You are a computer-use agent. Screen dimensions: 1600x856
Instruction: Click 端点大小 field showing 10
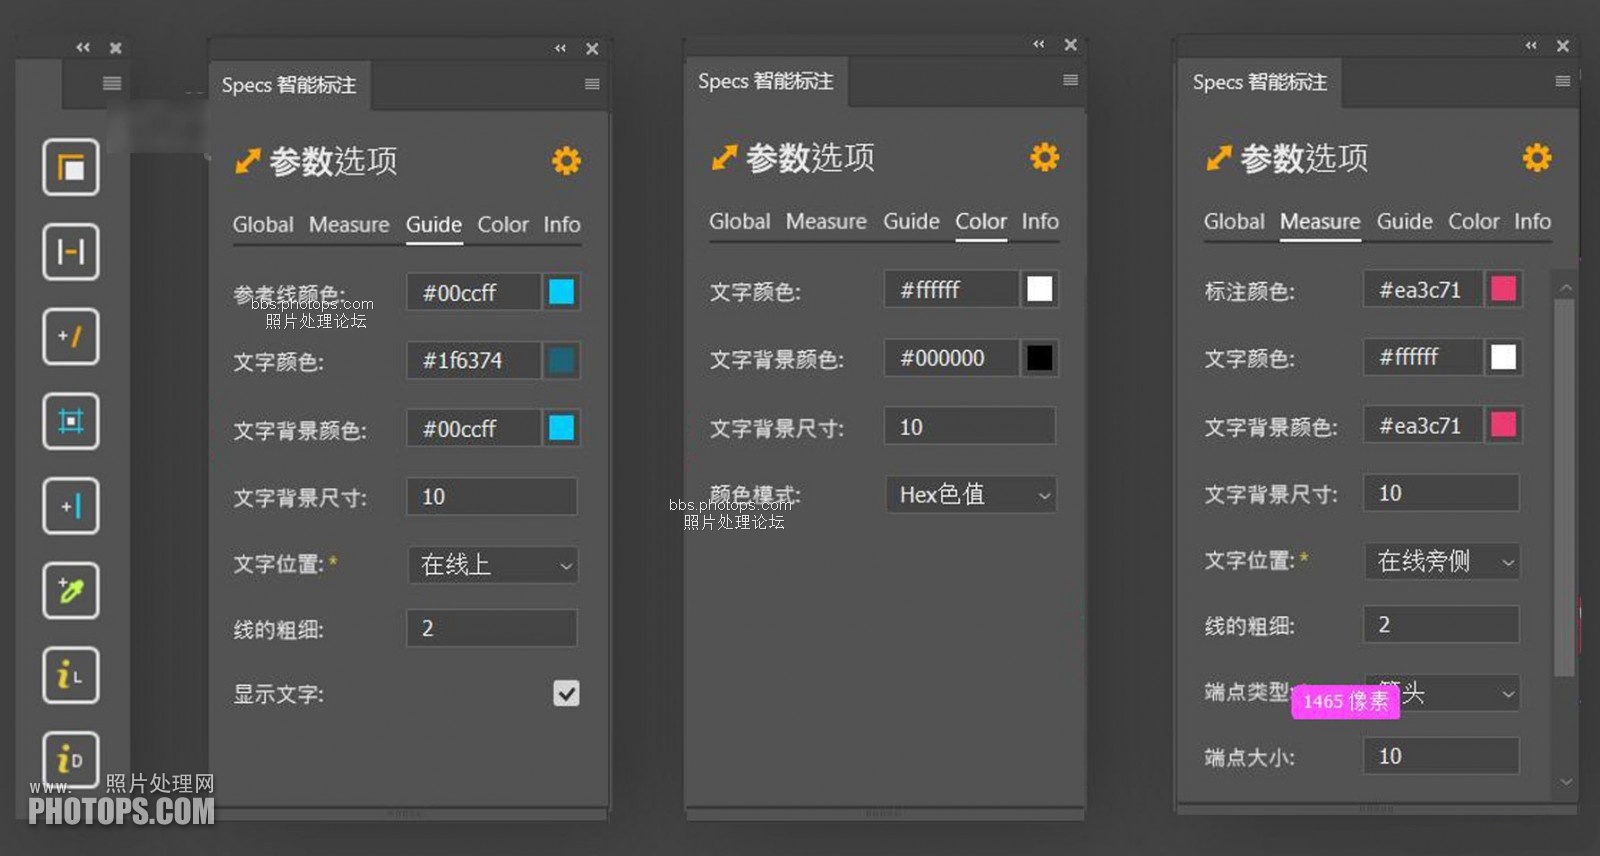pyautogui.click(x=1441, y=756)
